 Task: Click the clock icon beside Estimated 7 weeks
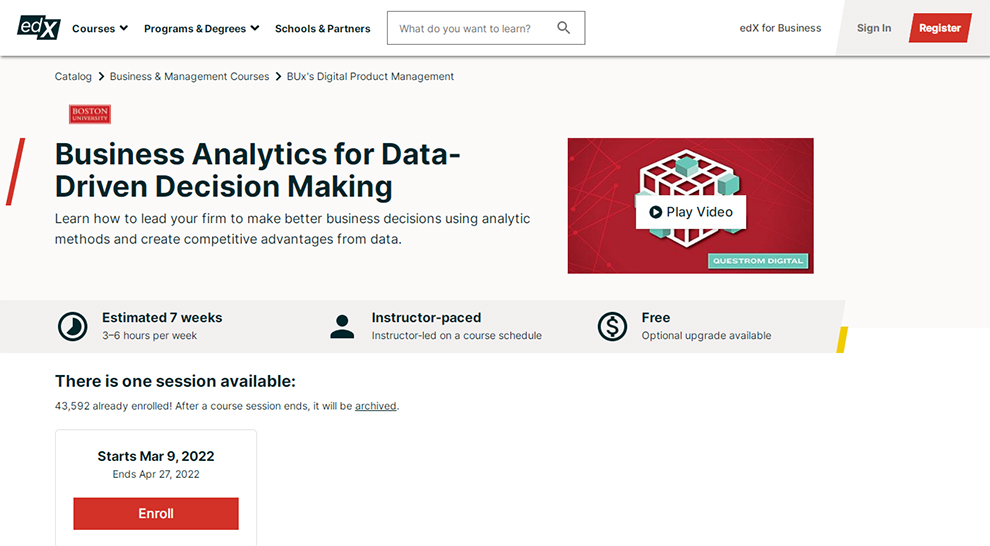point(73,326)
